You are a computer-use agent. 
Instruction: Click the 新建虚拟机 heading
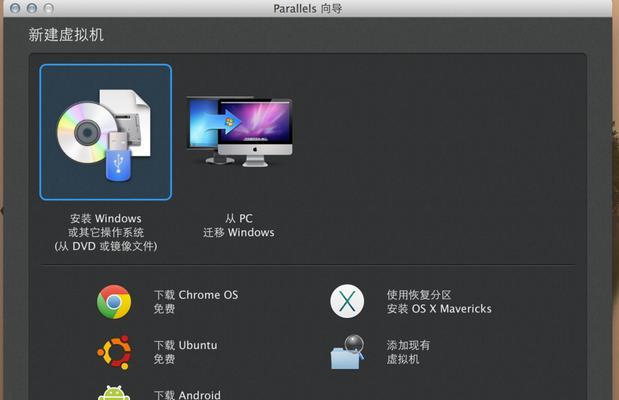[66, 35]
